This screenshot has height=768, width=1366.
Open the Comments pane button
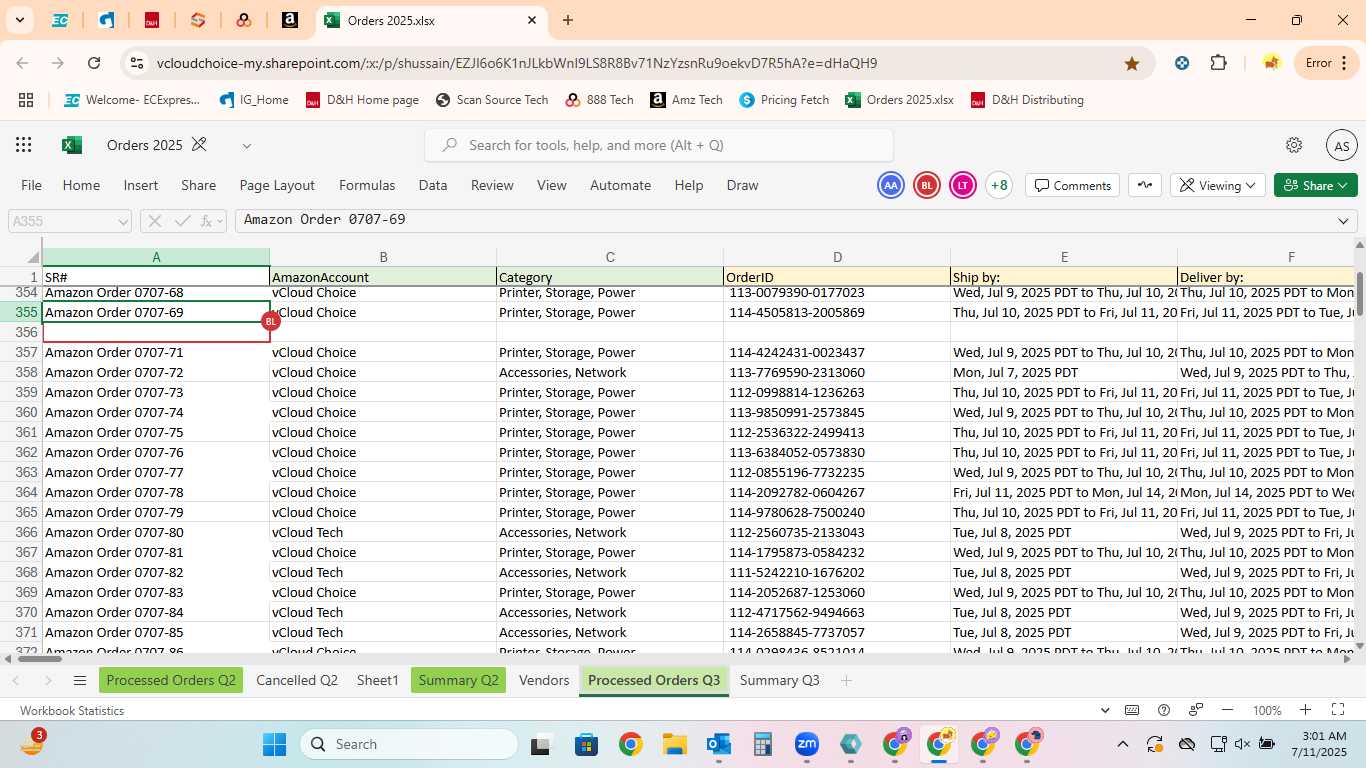click(1073, 185)
